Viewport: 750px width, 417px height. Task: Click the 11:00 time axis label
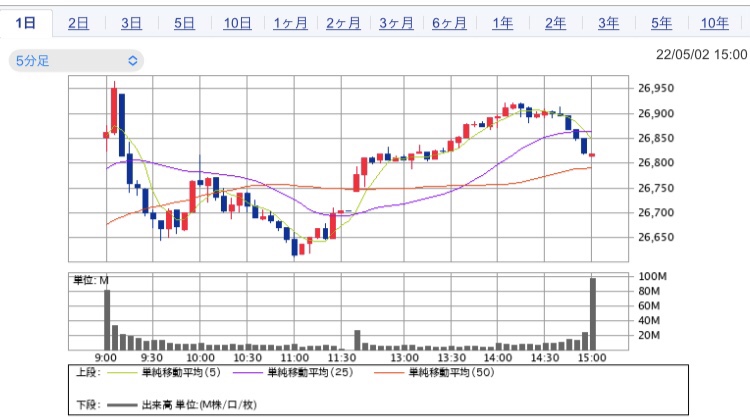pos(295,358)
